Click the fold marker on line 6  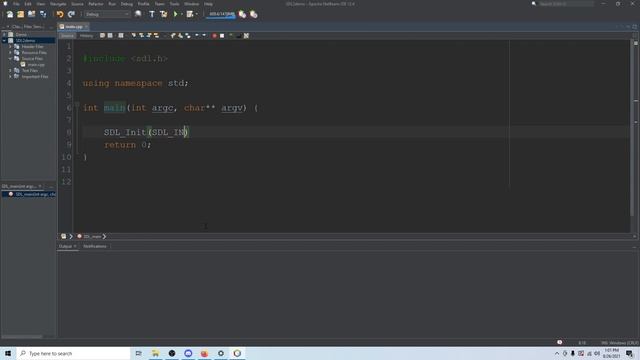point(77,104)
